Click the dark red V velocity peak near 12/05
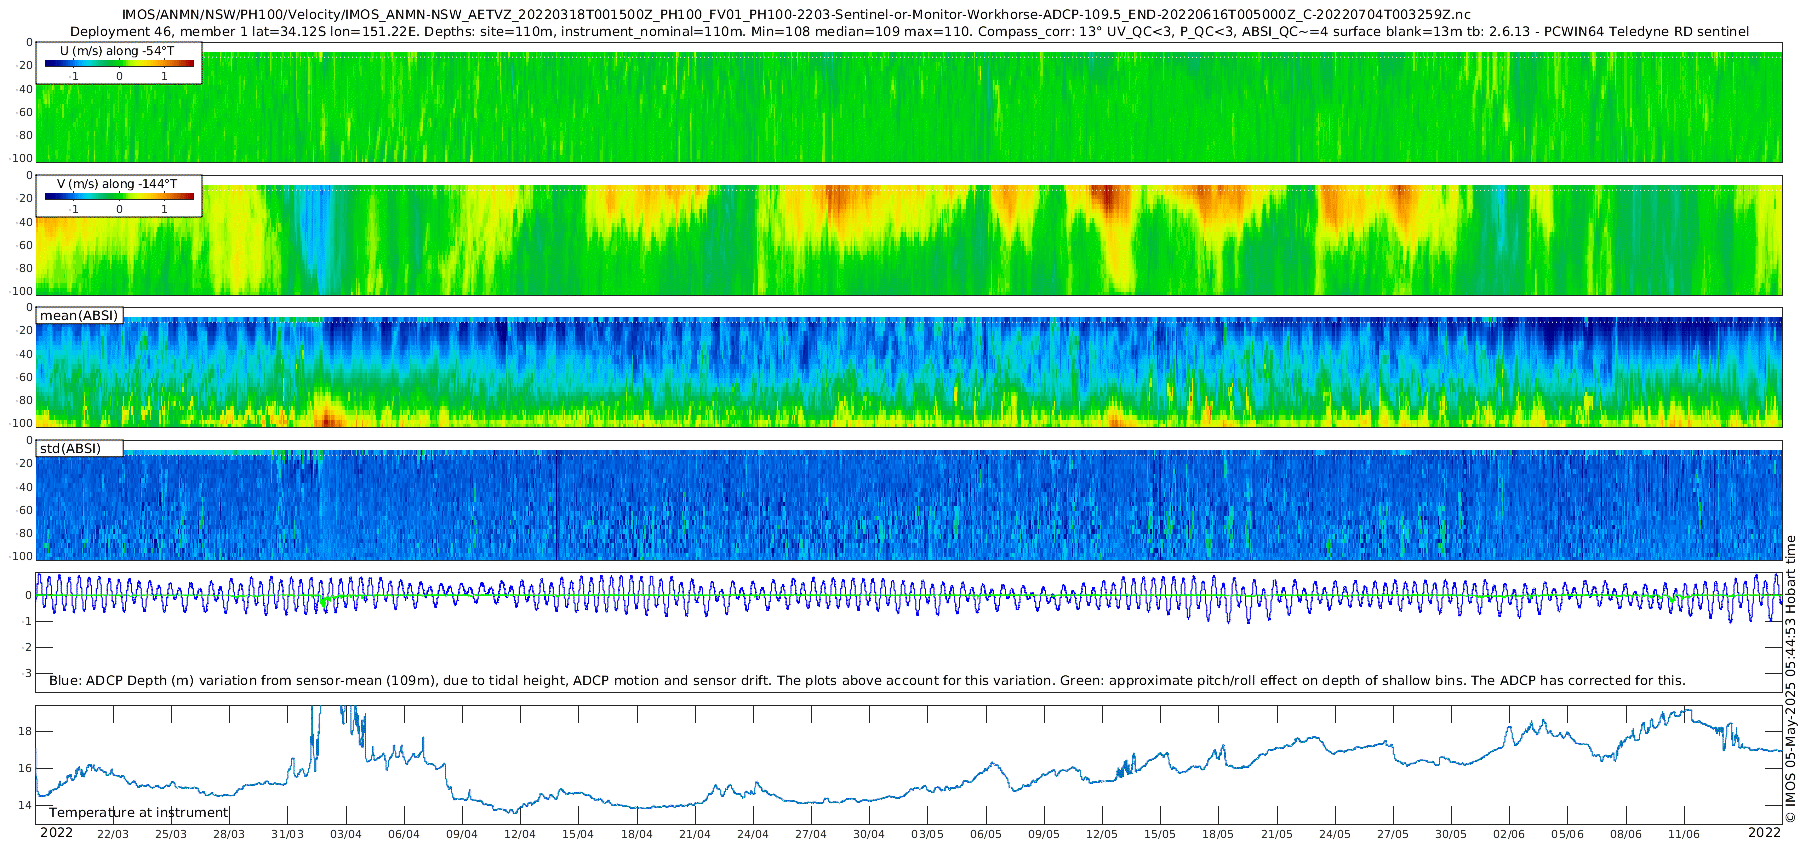 point(1108,199)
